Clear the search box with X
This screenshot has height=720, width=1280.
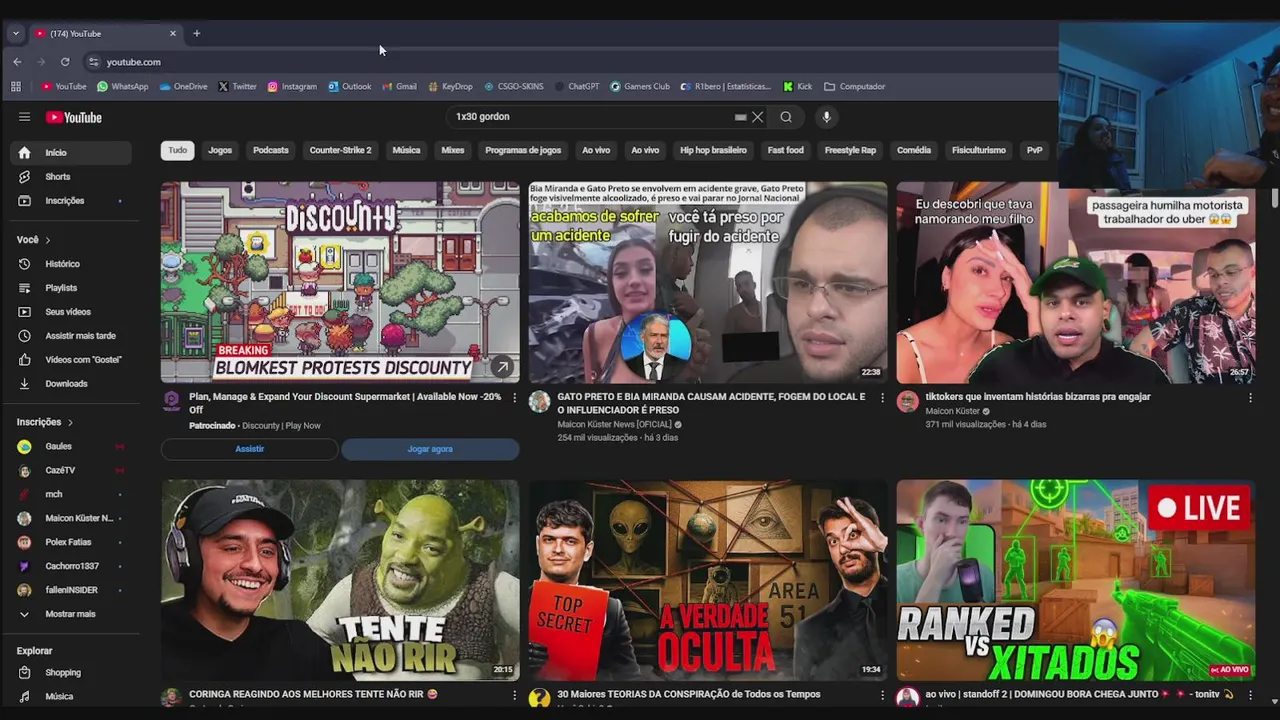[757, 117]
